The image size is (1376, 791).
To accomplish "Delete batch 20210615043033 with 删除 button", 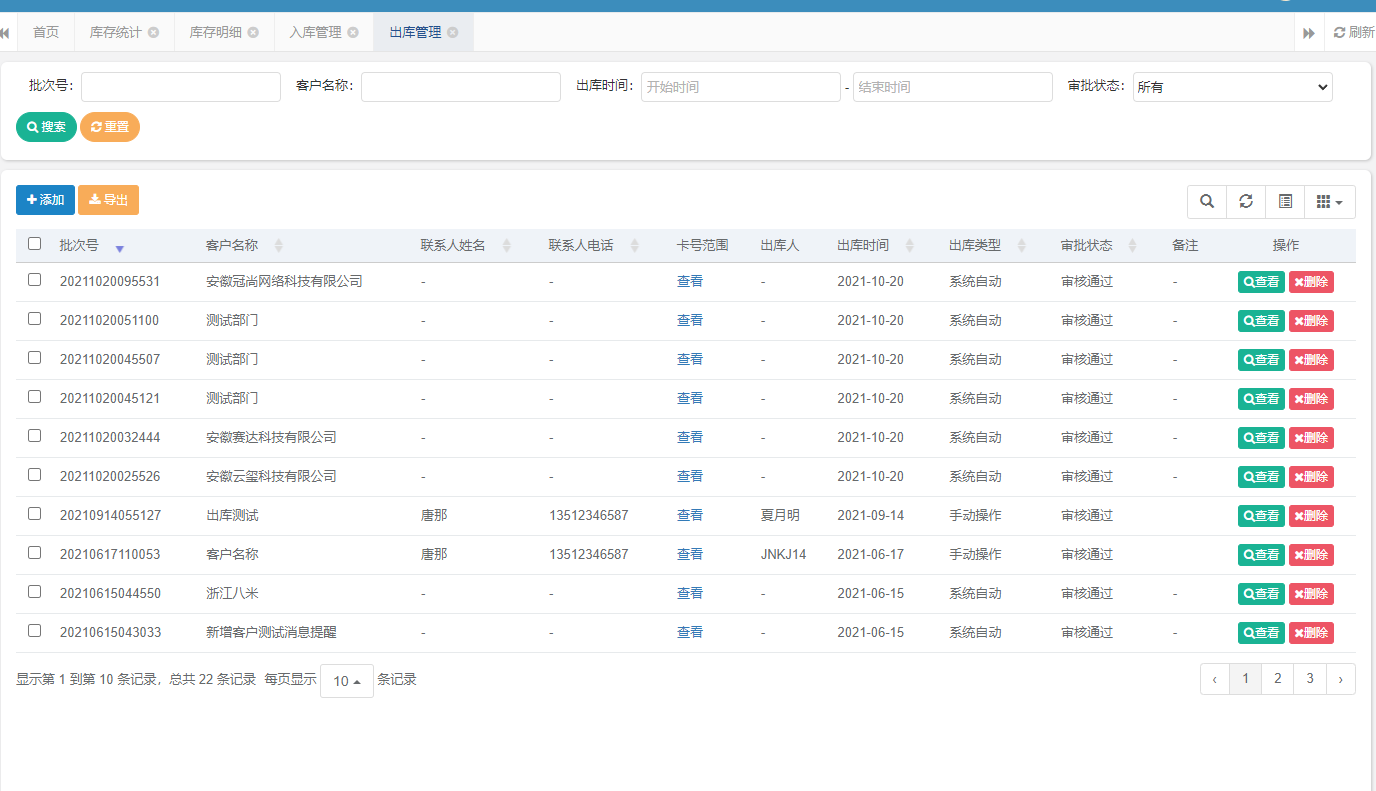I will coord(1311,633).
